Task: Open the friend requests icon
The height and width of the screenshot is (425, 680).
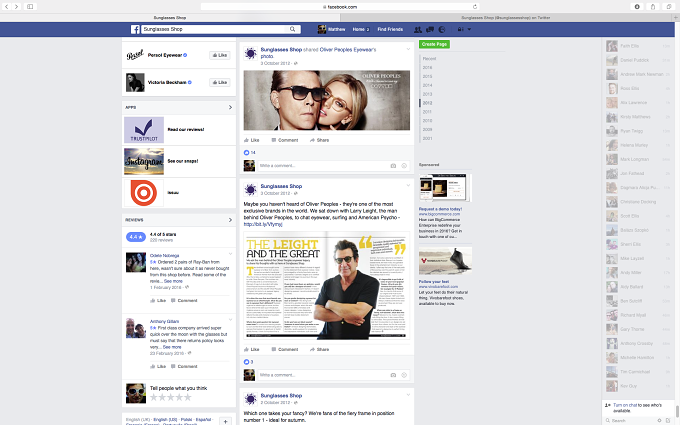Action: tap(418, 29)
